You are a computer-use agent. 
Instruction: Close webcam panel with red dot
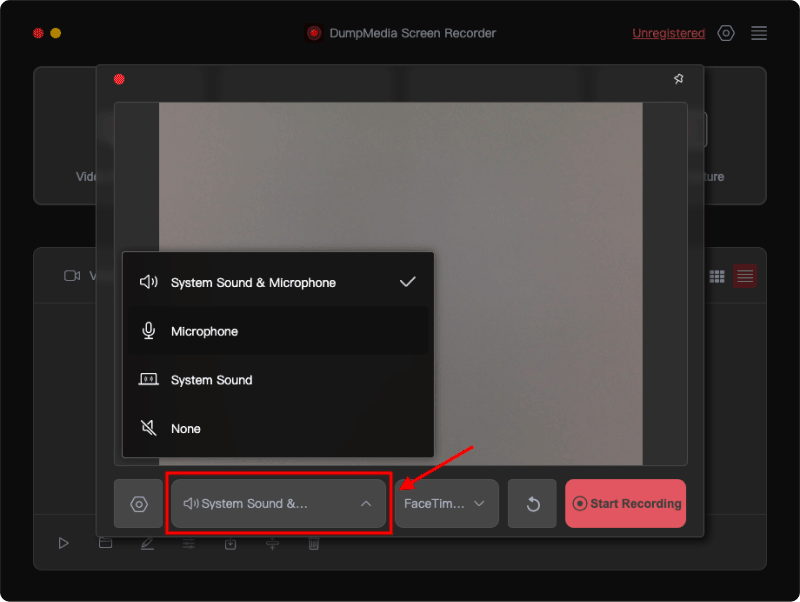pos(119,79)
